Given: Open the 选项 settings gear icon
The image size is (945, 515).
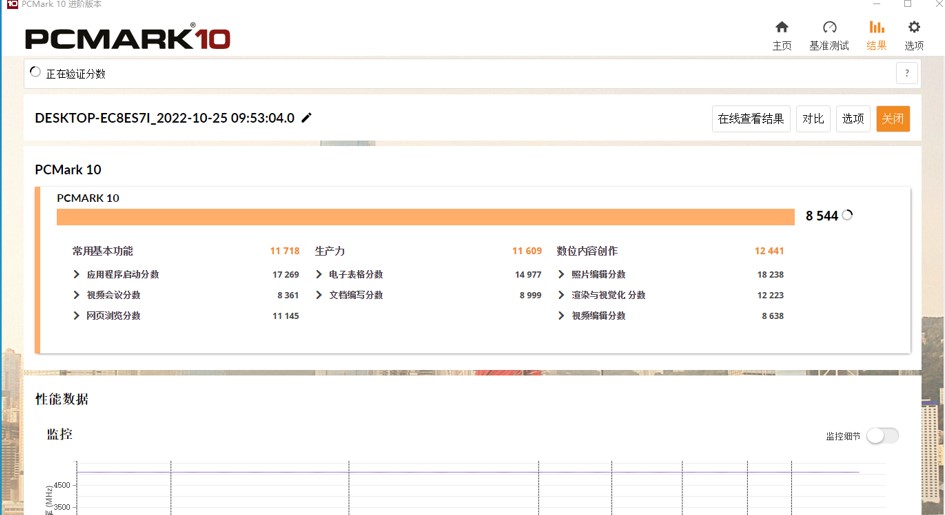Looking at the screenshot, I should tap(914, 27).
